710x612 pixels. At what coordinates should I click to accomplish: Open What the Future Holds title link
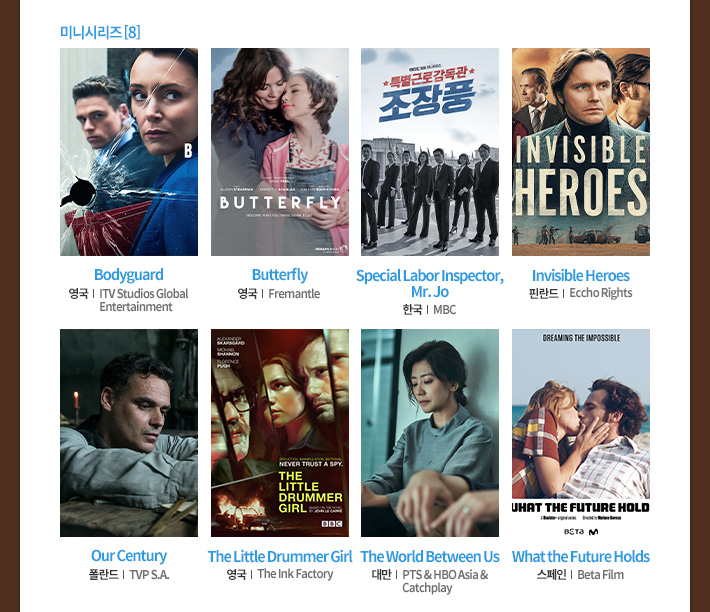click(581, 556)
